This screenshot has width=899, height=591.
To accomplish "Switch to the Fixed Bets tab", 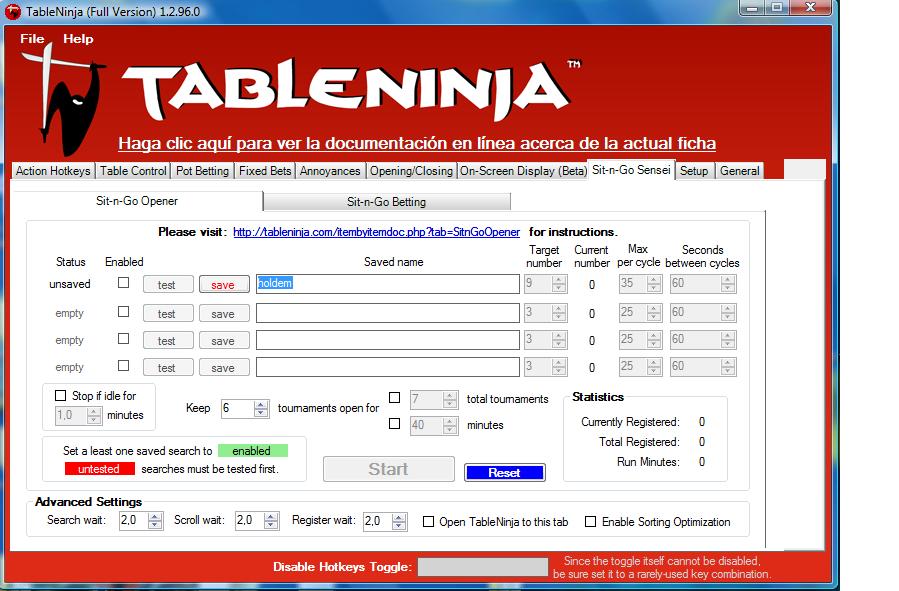I will click(x=265, y=171).
